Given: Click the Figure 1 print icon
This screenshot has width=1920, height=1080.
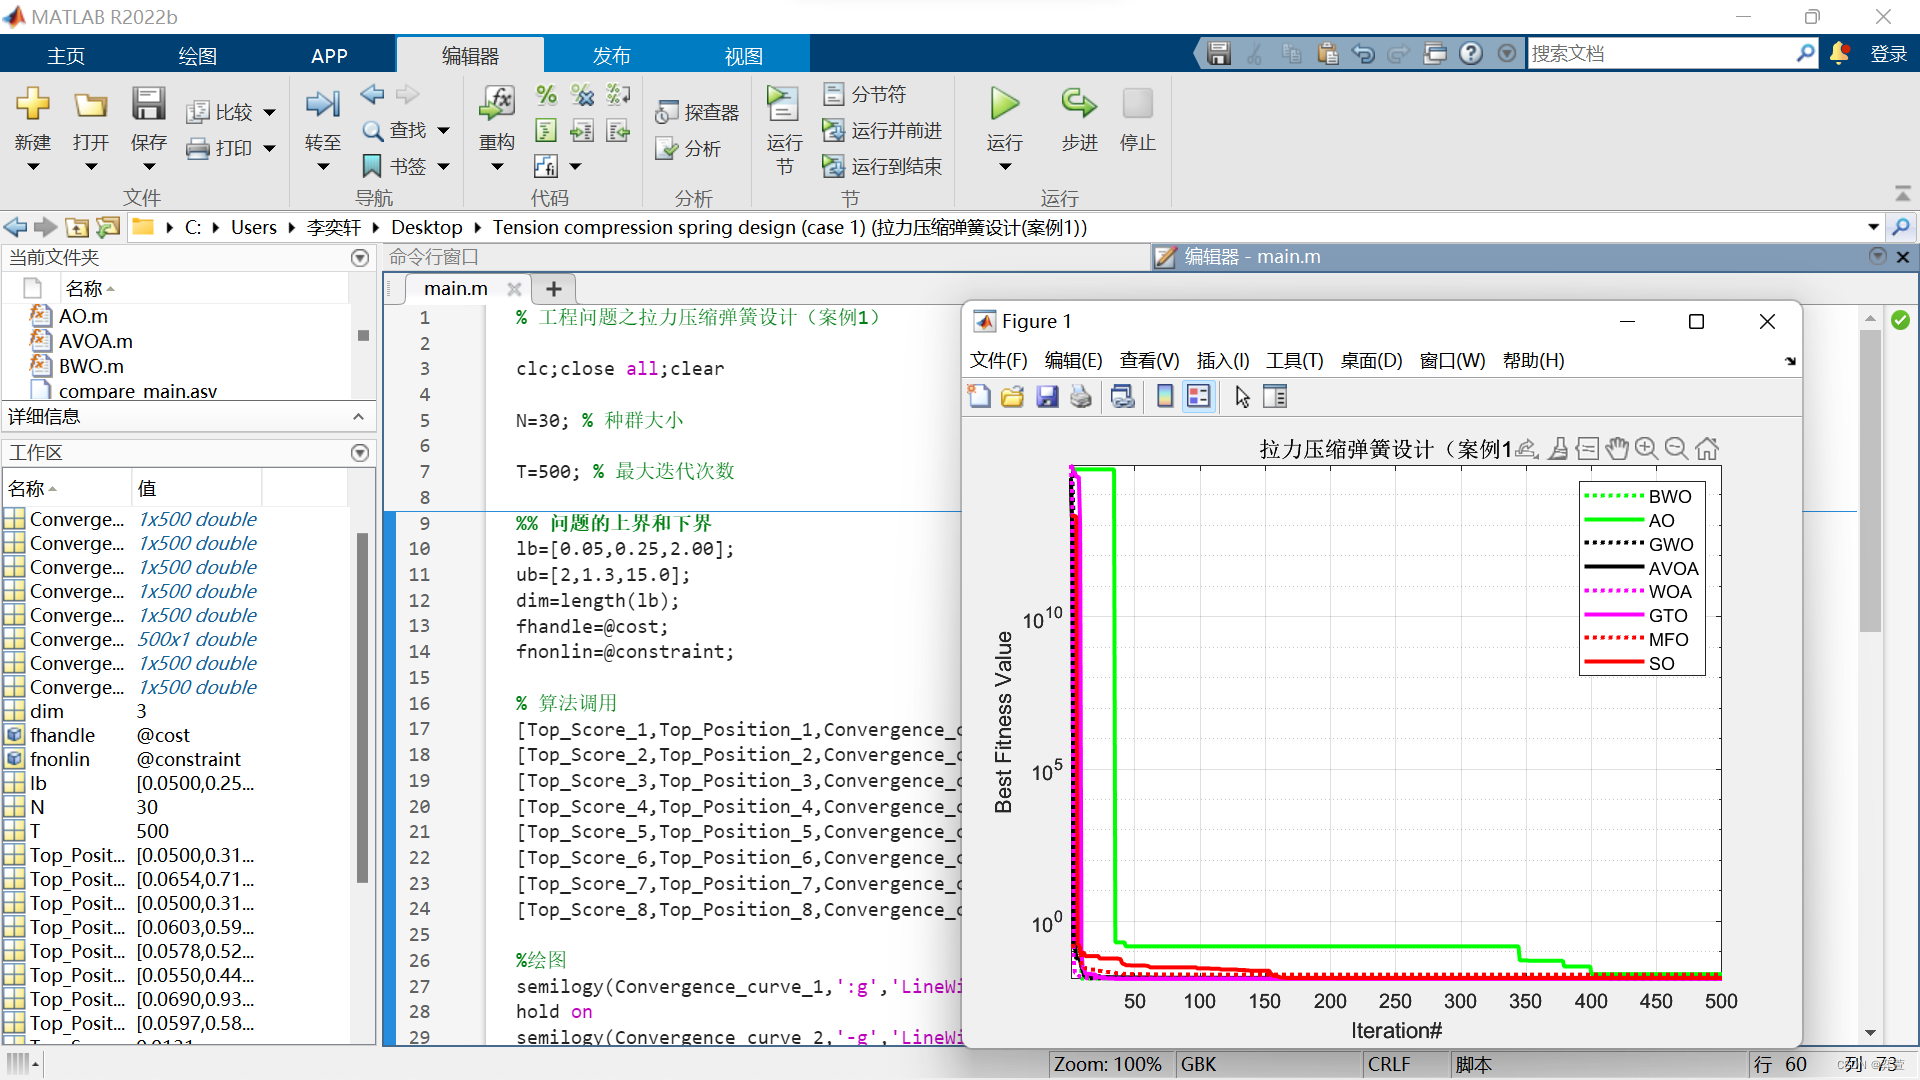Looking at the screenshot, I should pos(1080,397).
